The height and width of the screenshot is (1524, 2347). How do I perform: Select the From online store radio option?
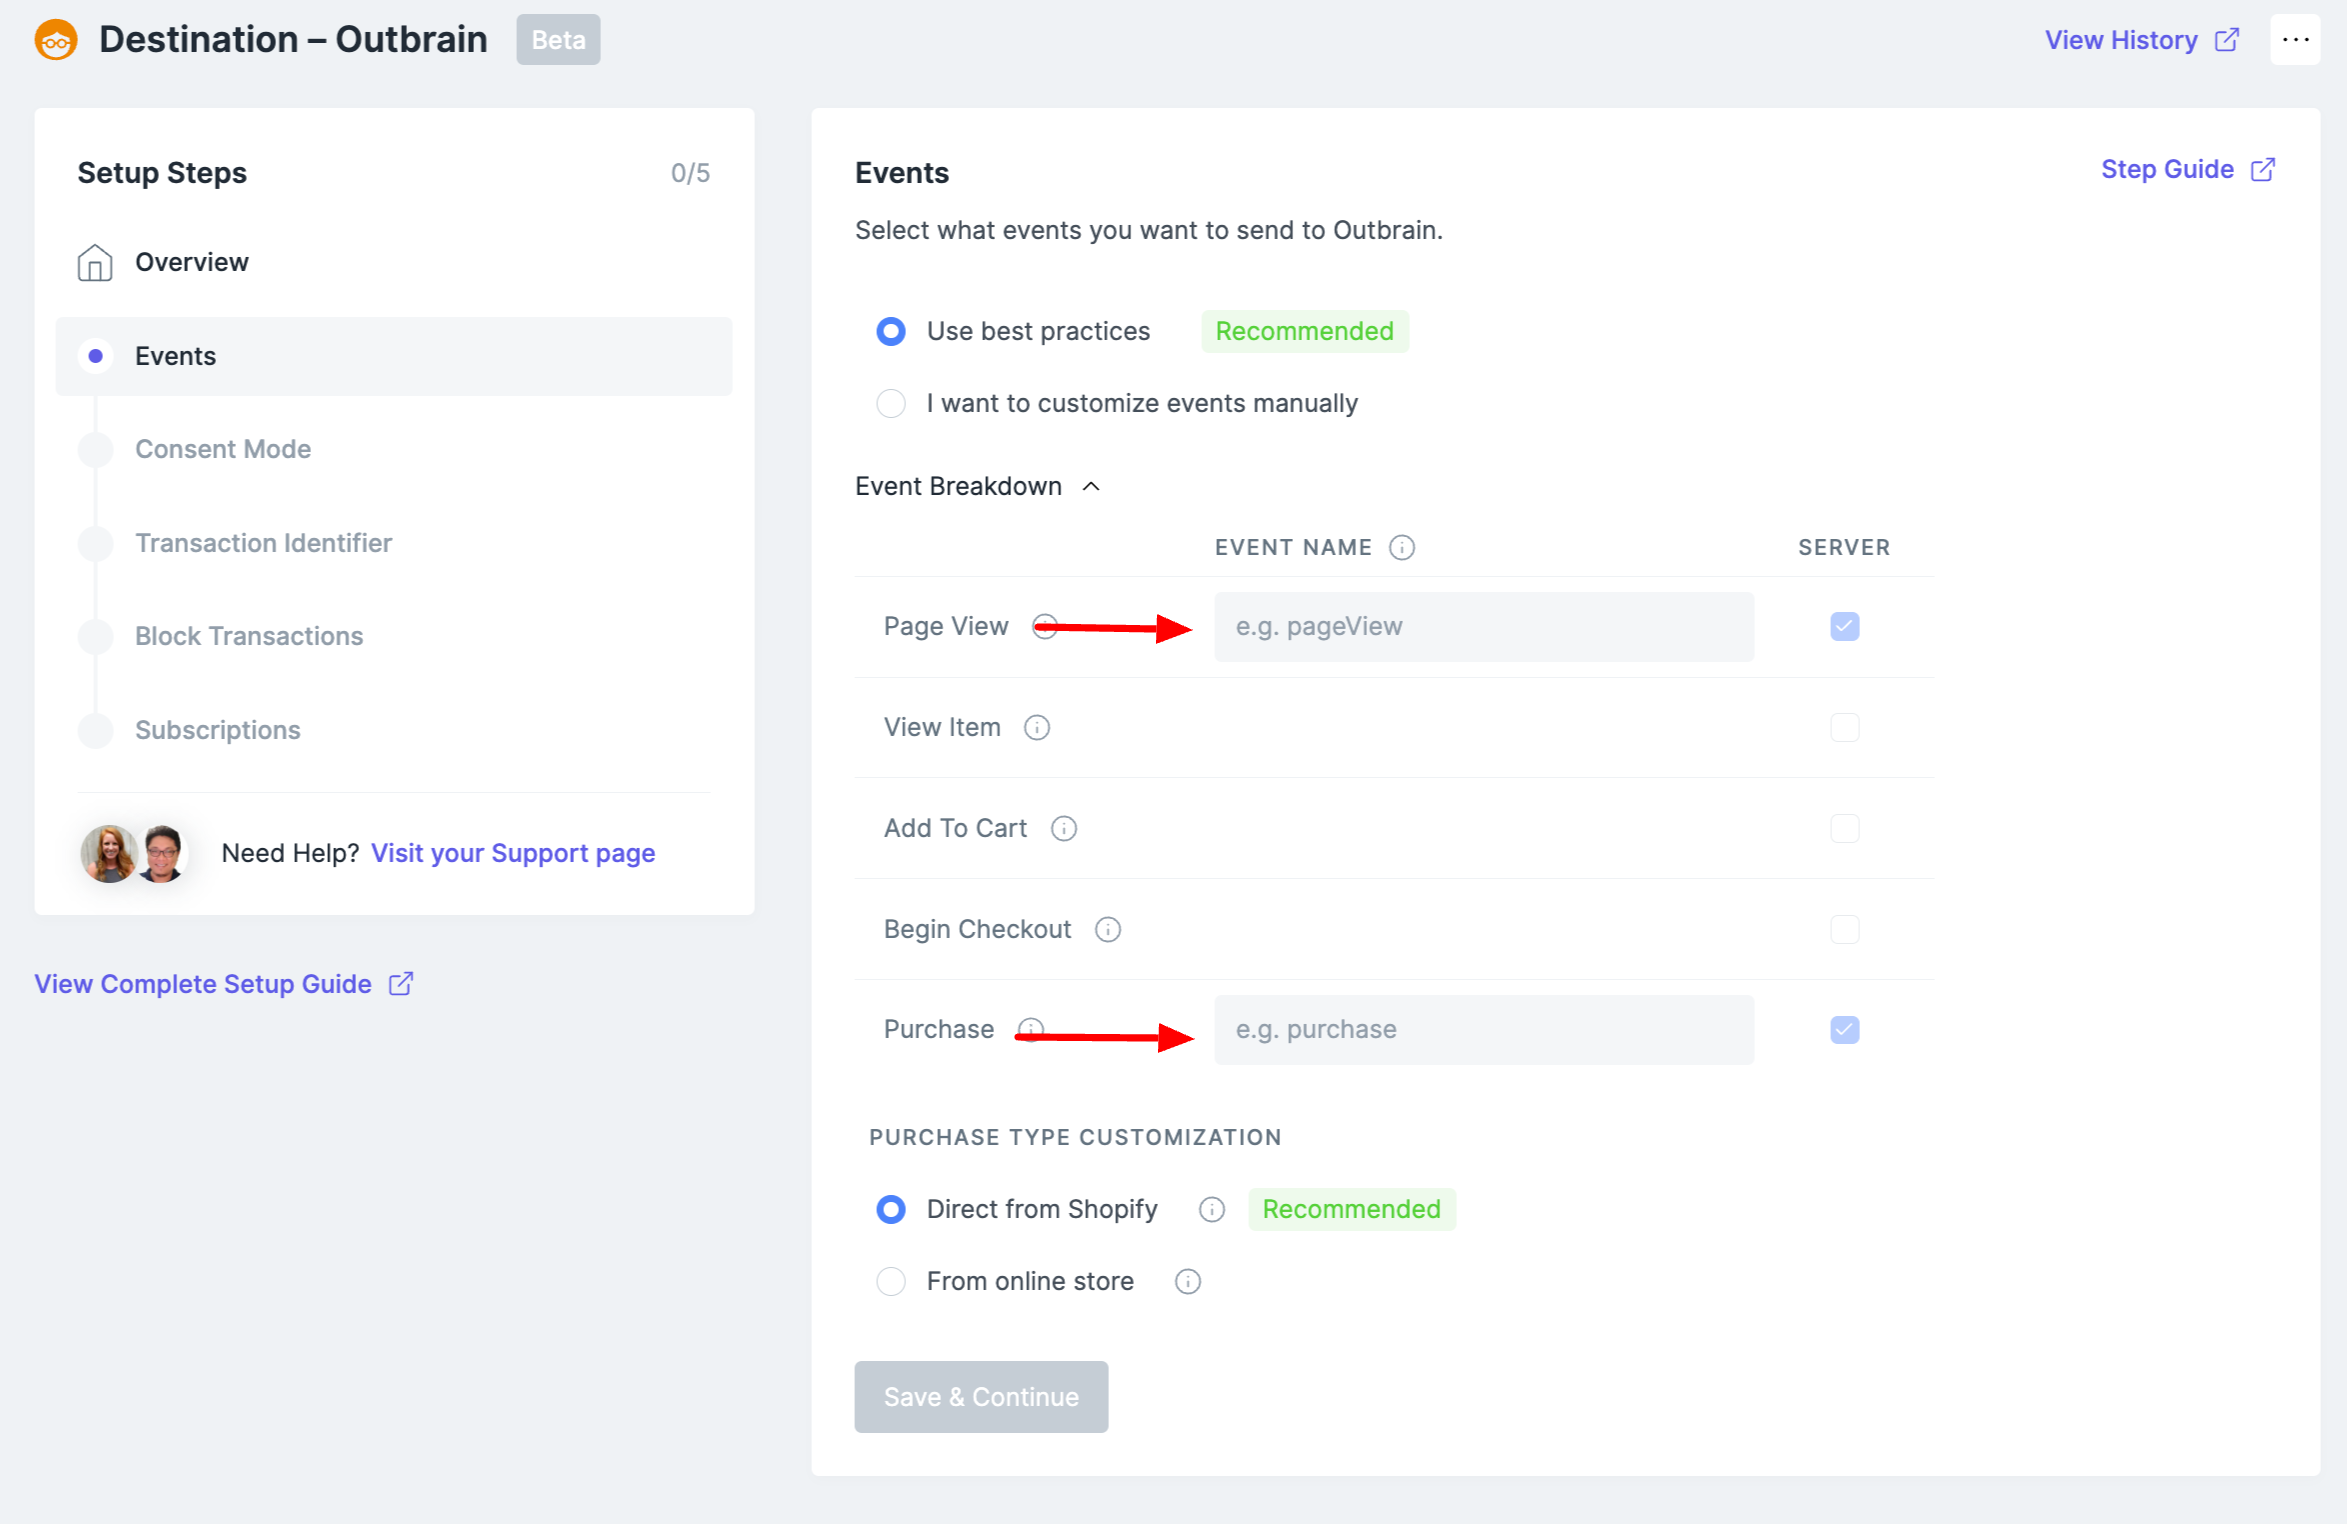click(891, 1281)
